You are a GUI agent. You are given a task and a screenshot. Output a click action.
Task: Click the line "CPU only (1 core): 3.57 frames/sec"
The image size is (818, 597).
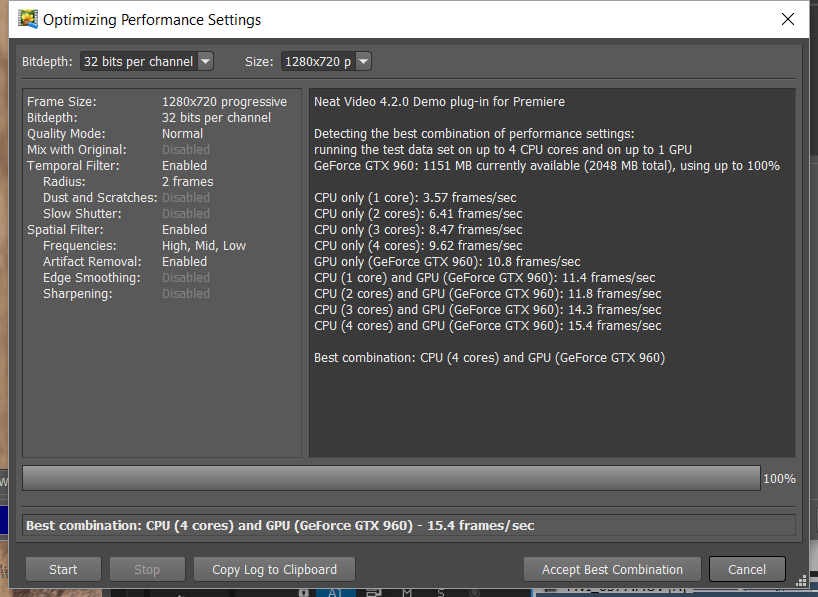[x=415, y=198]
